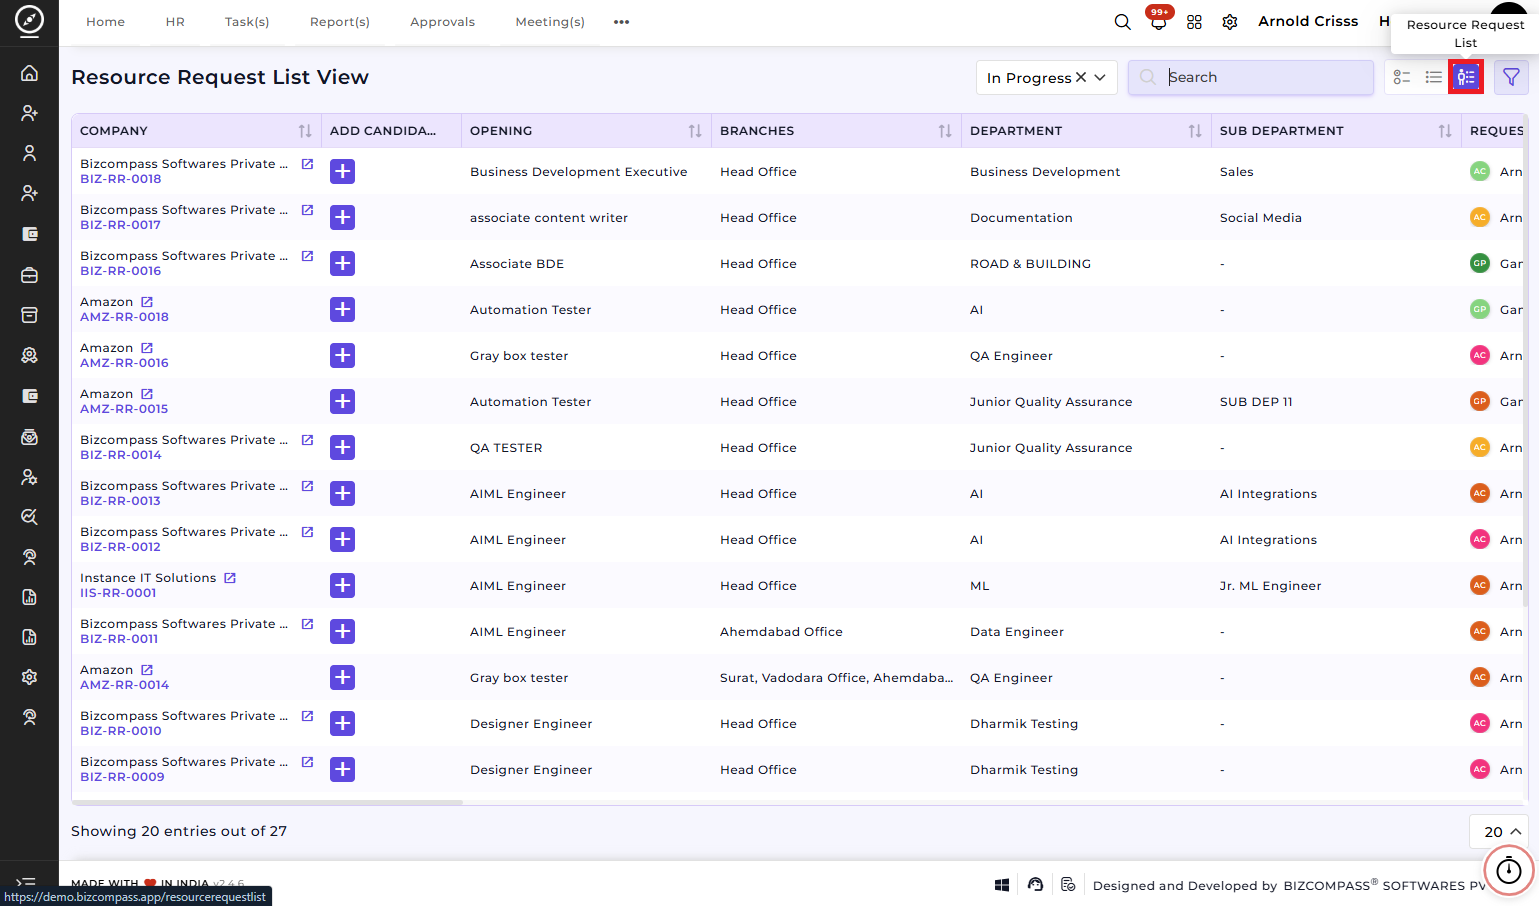Select the 'associate content writer' opening cell
The height and width of the screenshot is (906, 1539).
tap(549, 218)
